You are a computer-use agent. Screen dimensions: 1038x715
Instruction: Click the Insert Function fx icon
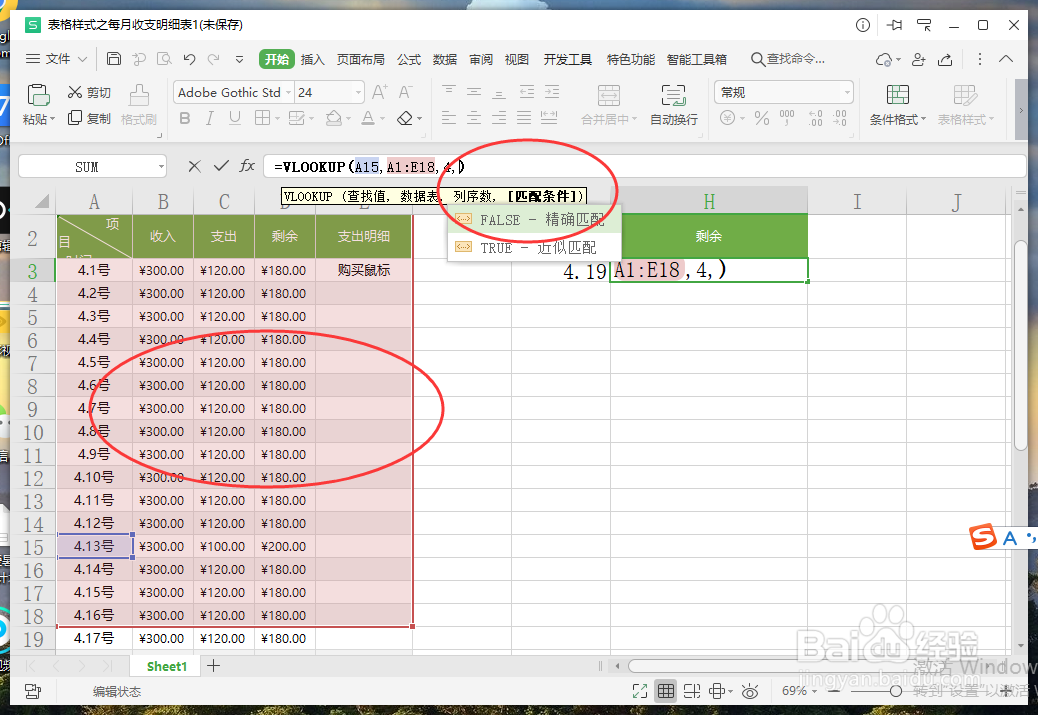(246, 165)
